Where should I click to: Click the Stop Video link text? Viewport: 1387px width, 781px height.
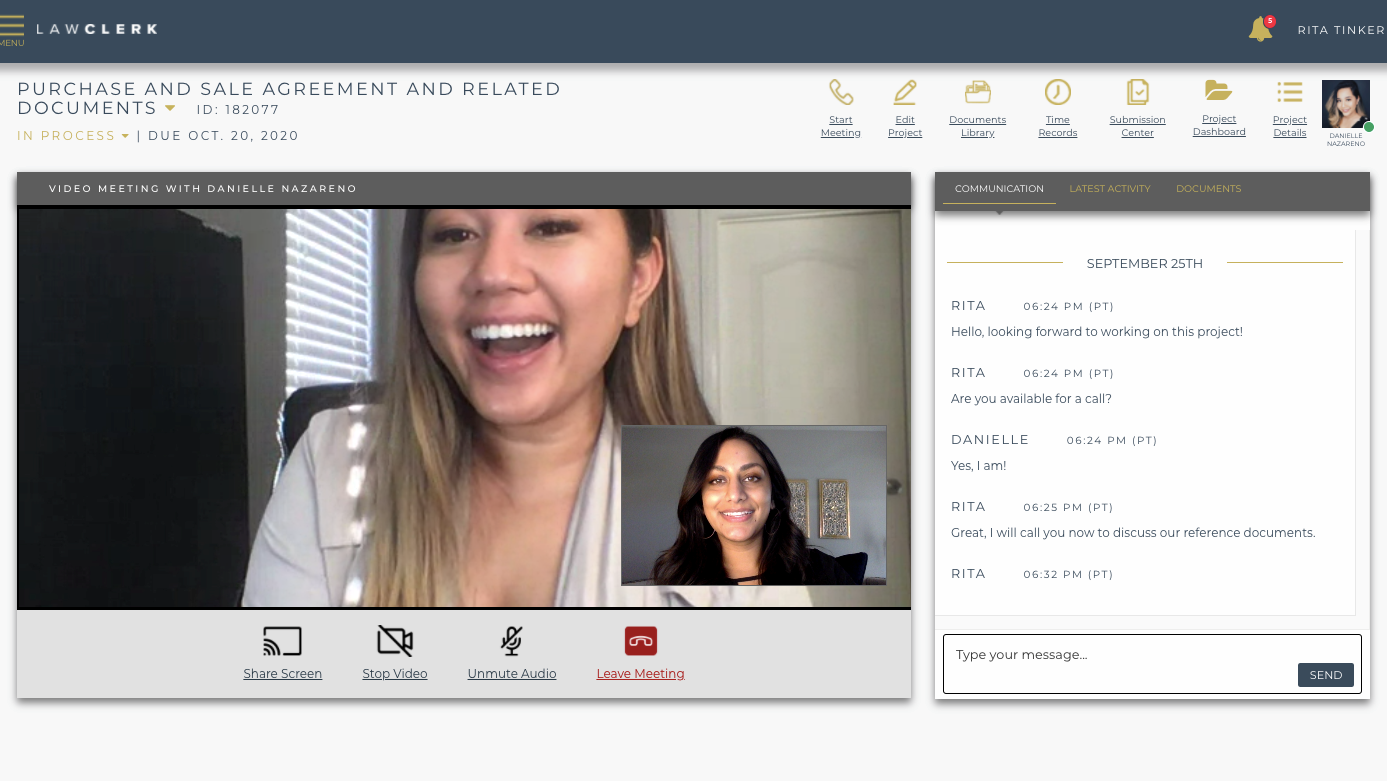point(395,674)
